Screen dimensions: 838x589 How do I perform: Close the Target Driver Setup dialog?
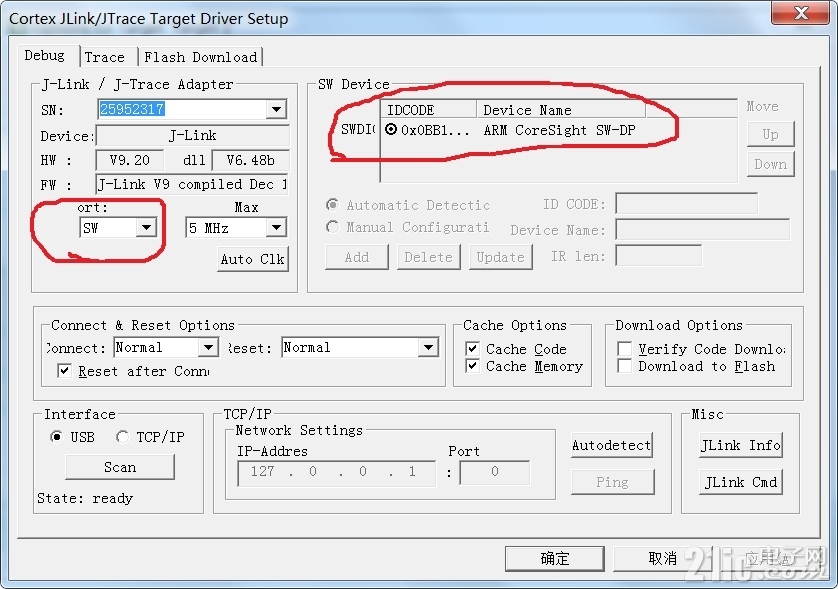point(801,13)
